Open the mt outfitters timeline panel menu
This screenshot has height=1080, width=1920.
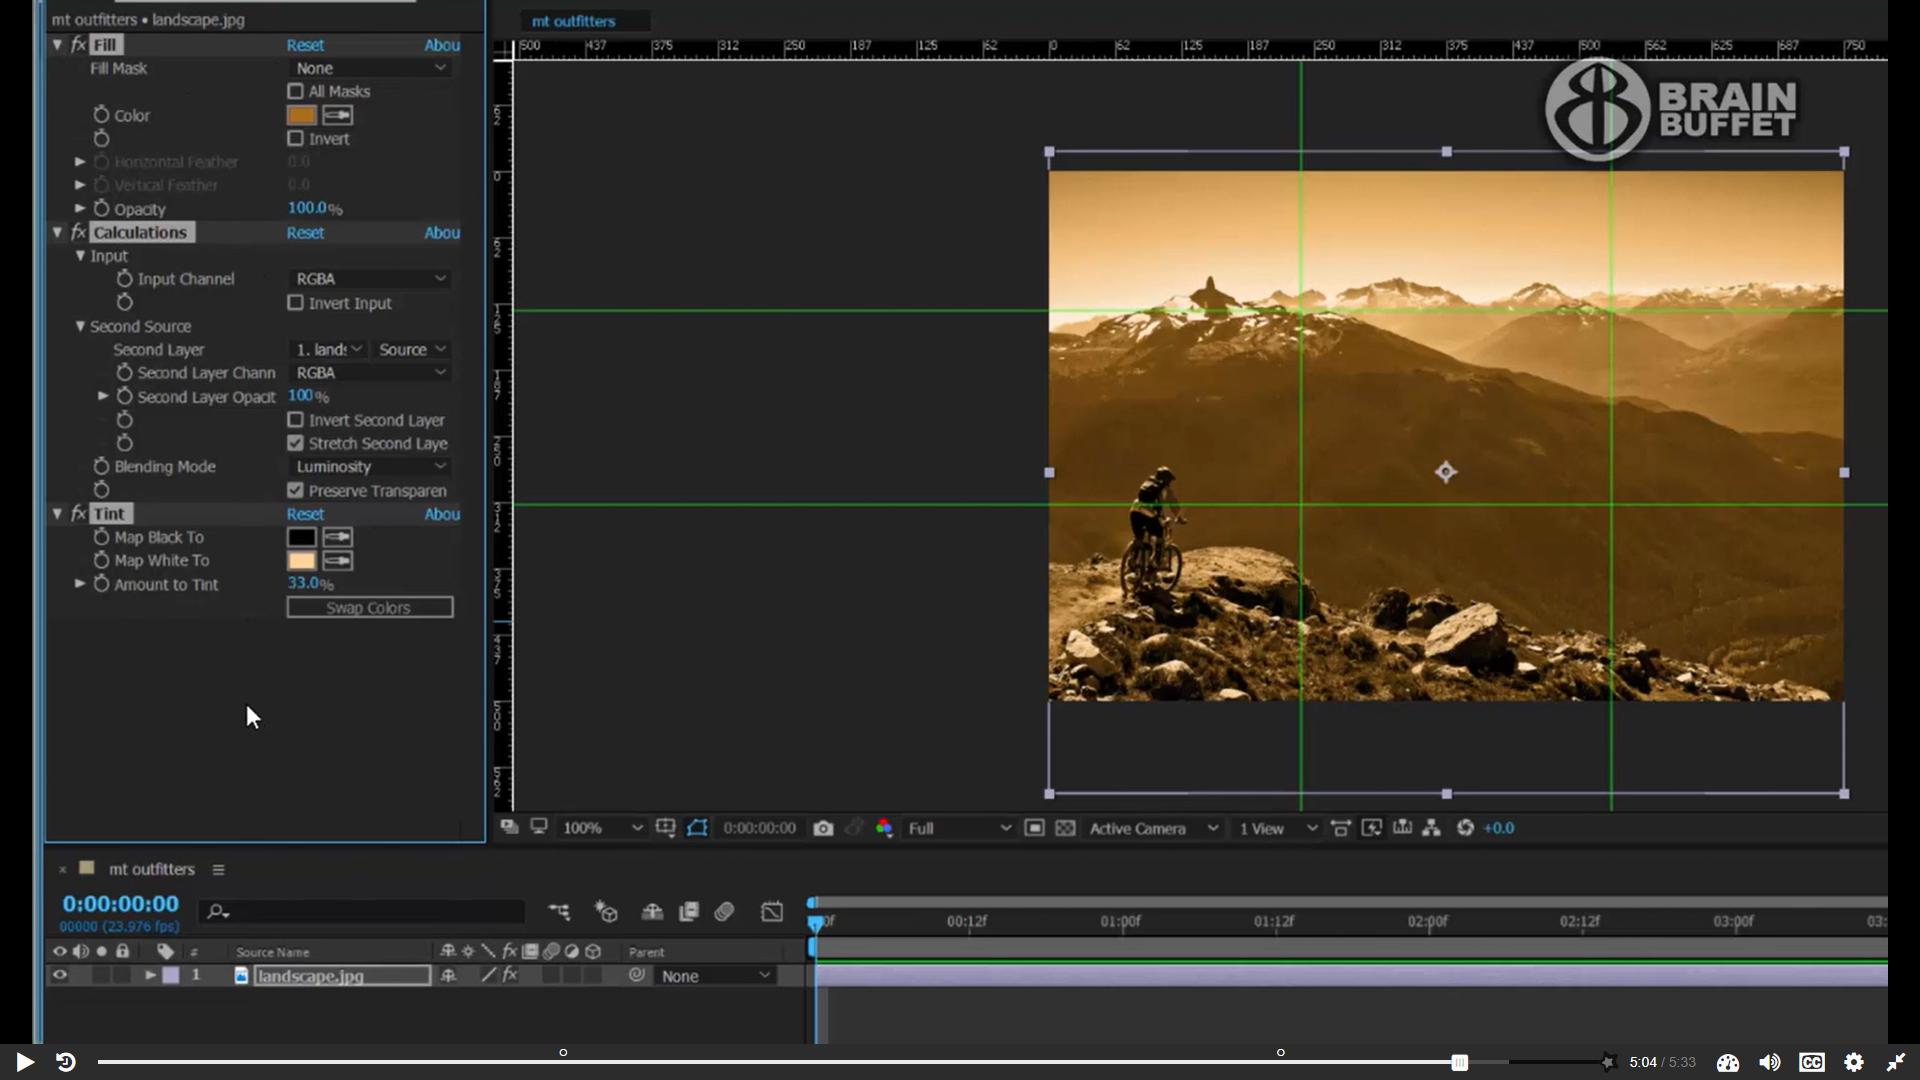point(218,870)
